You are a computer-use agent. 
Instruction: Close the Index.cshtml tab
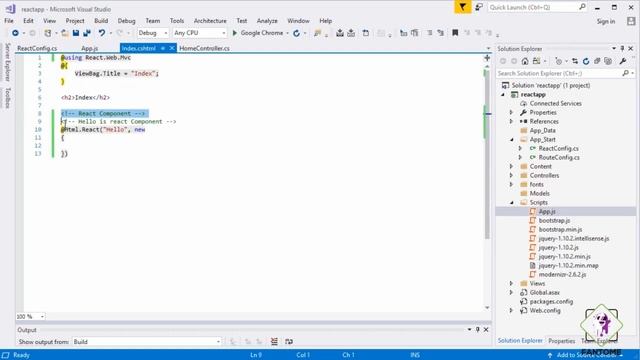(x=172, y=48)
